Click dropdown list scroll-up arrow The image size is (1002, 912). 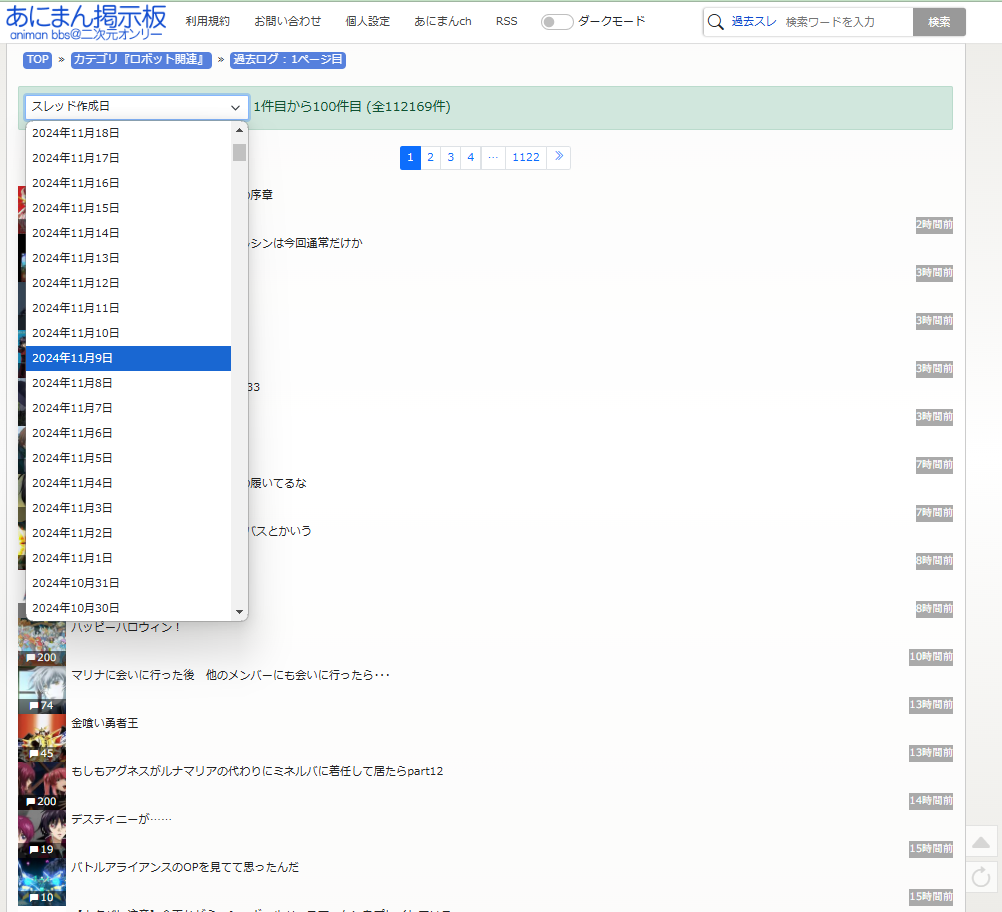239,131
